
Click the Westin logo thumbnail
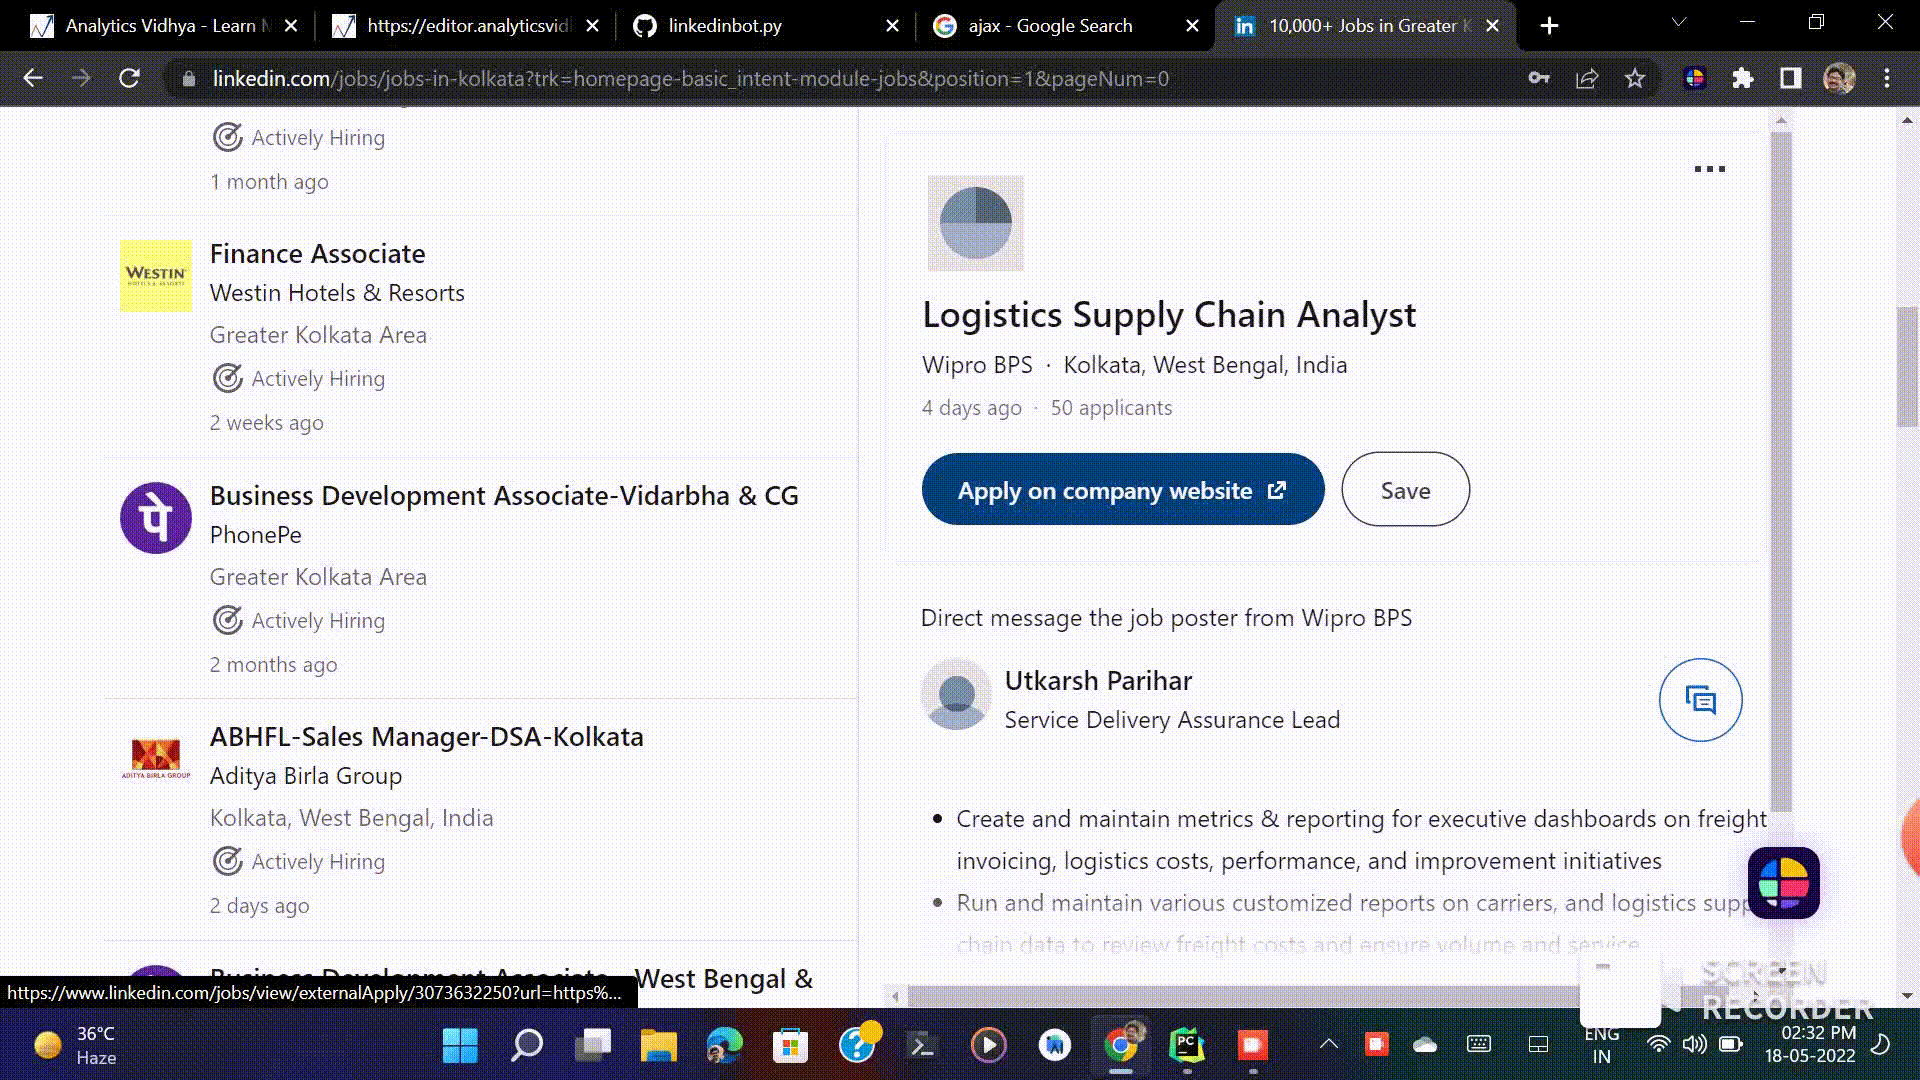(156, 276)
